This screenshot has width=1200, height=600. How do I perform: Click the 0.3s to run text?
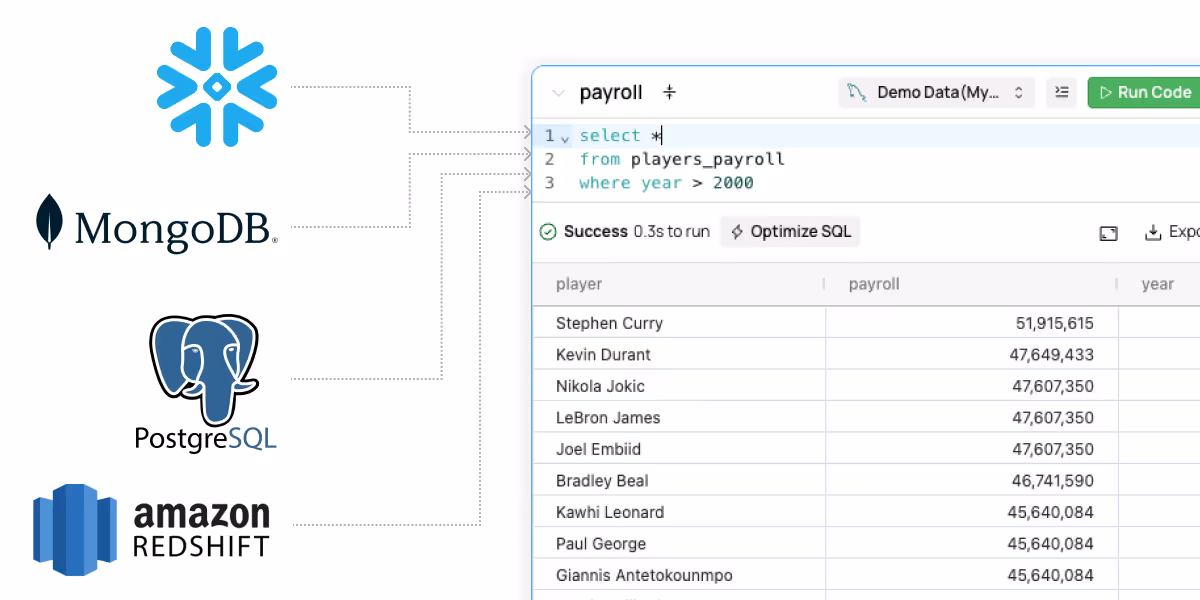click(671, 232)
